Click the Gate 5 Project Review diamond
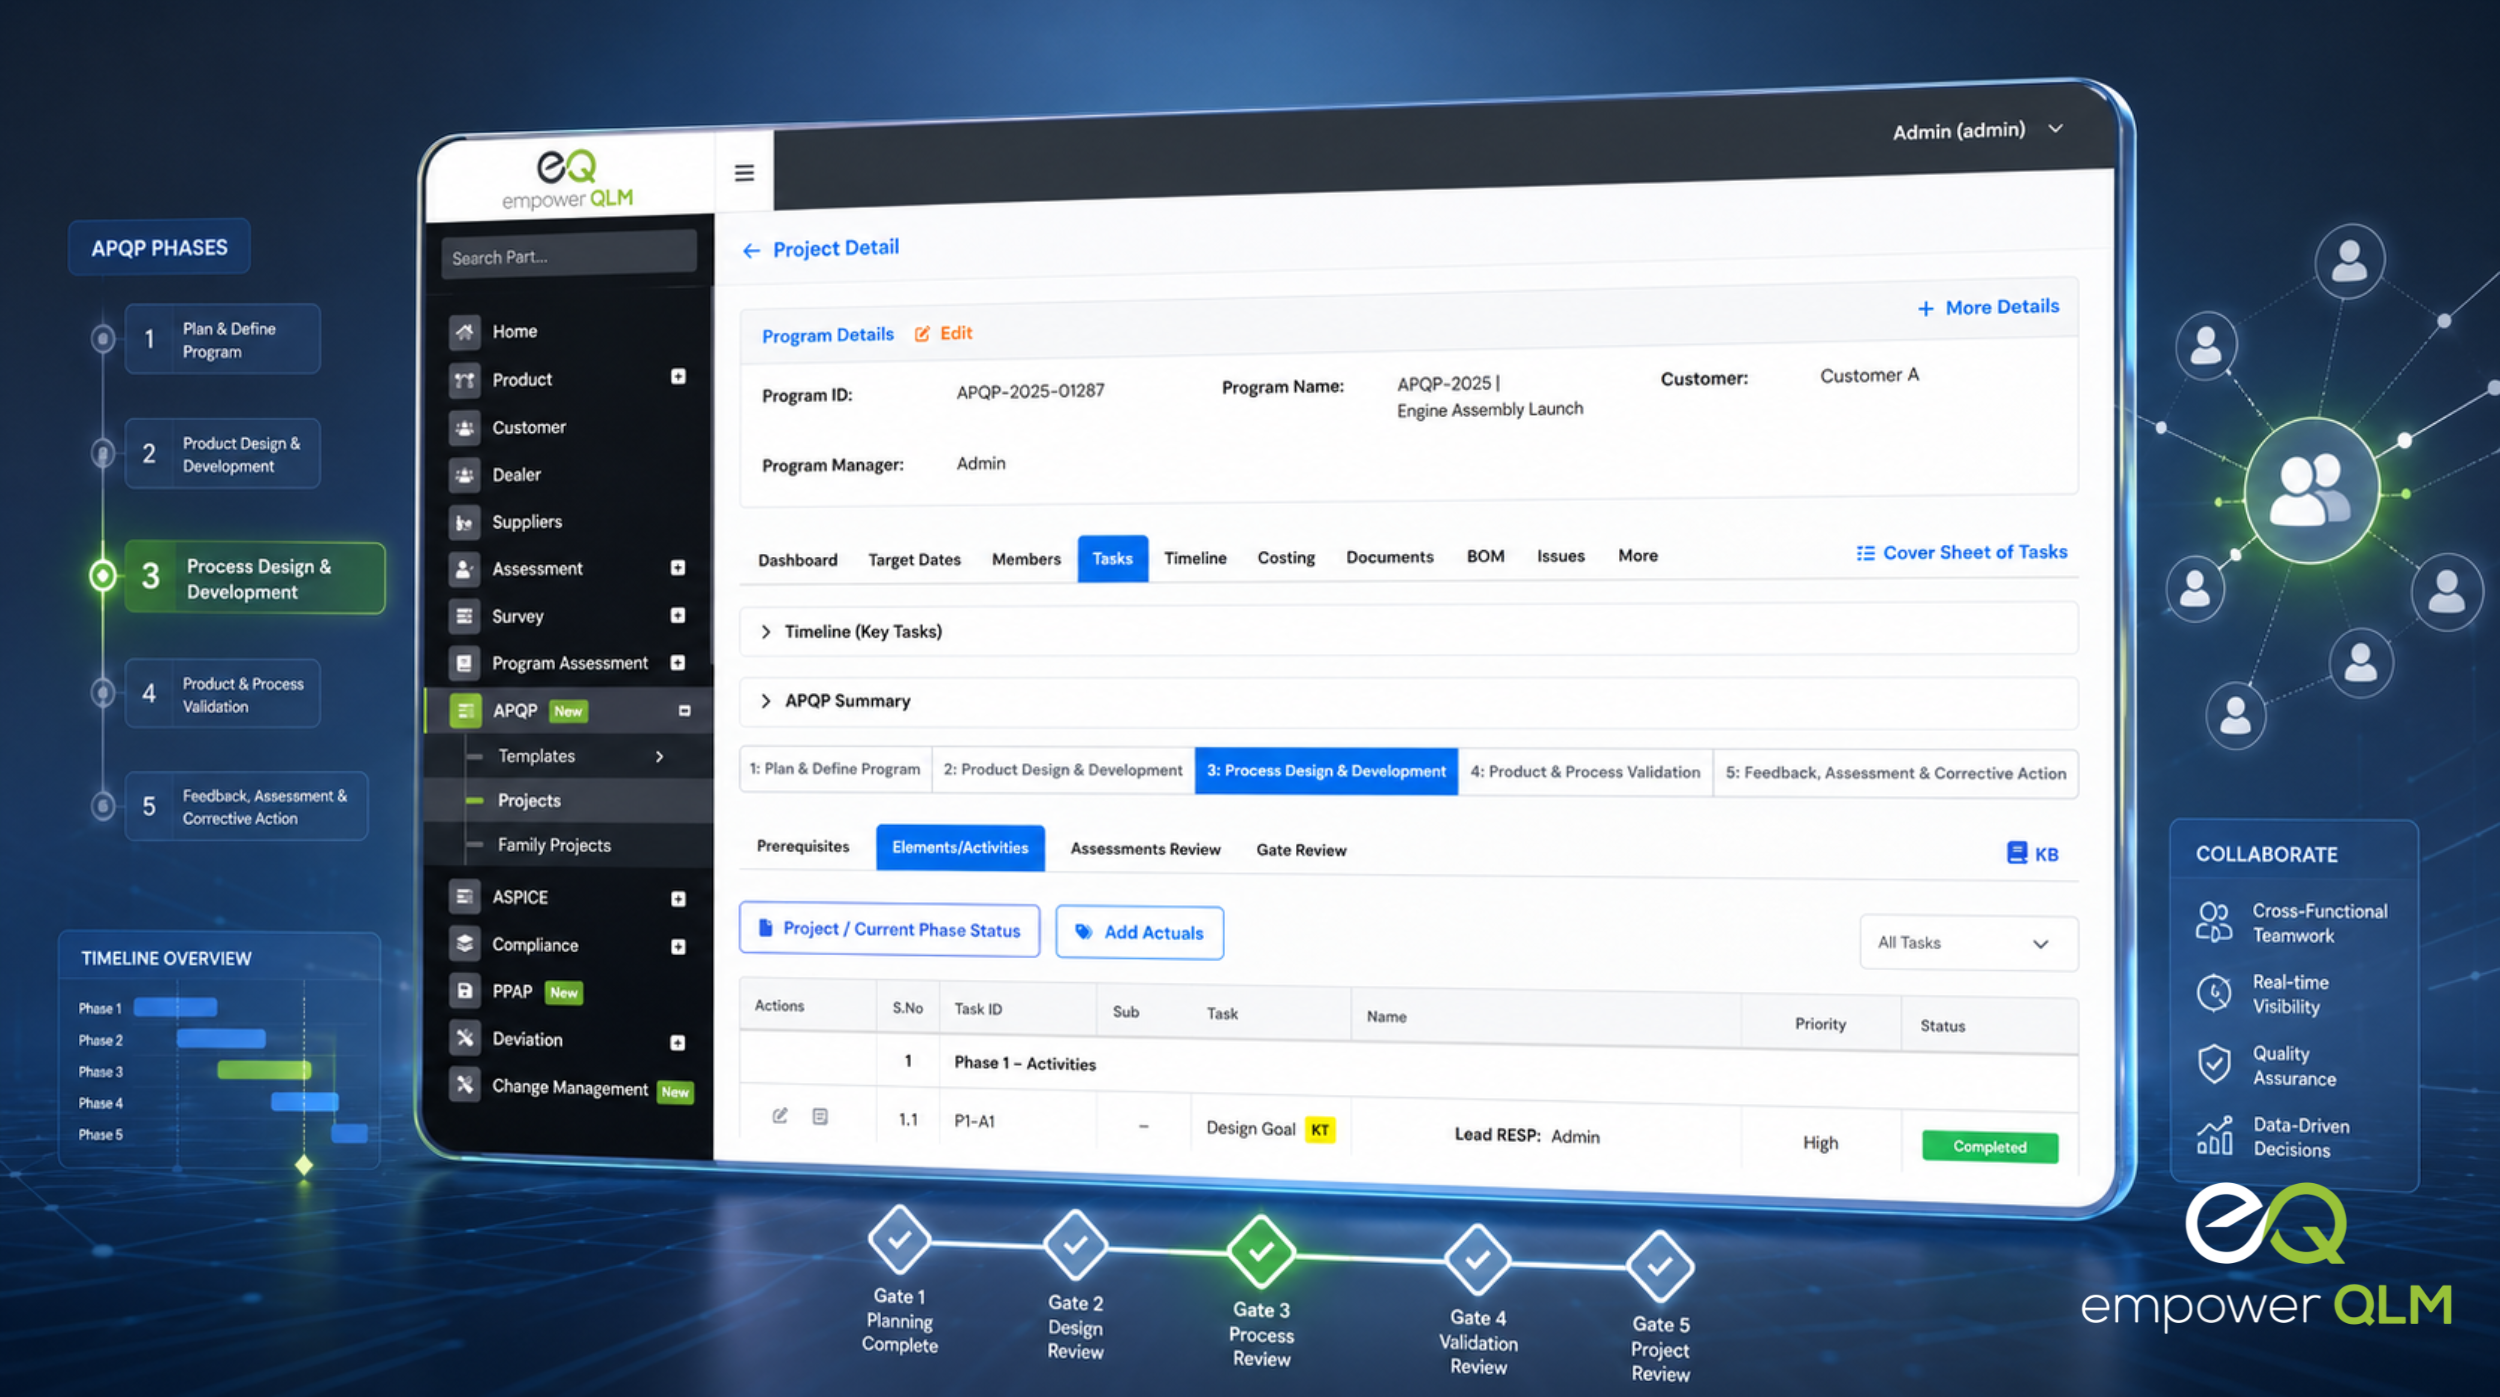 pos(1660,1267)
